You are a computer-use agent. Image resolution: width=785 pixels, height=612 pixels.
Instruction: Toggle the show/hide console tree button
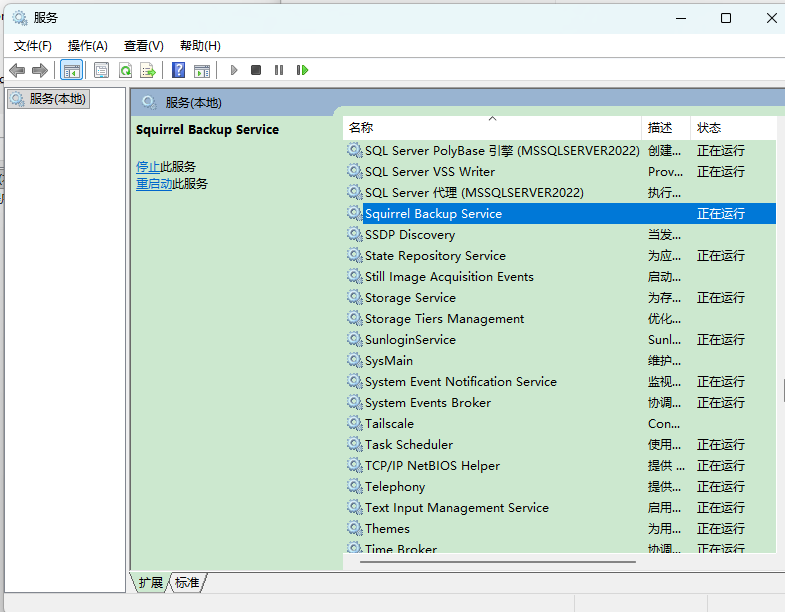coord(71,70)
